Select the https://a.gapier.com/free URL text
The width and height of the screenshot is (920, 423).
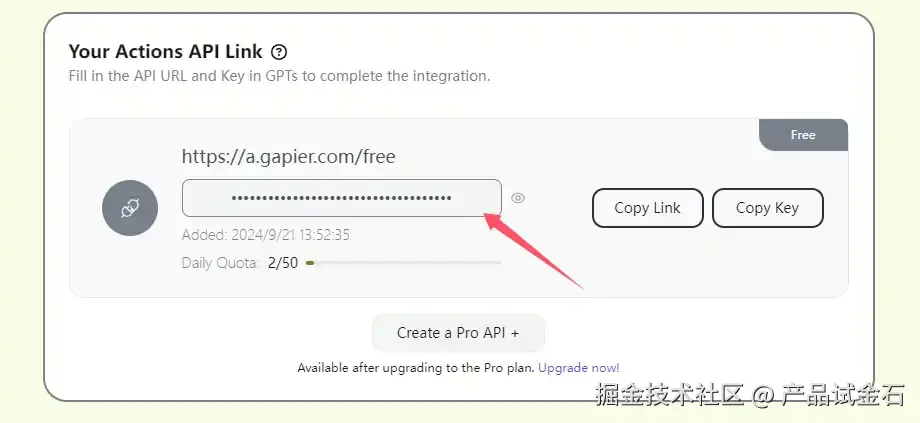[x=289, y=157]
